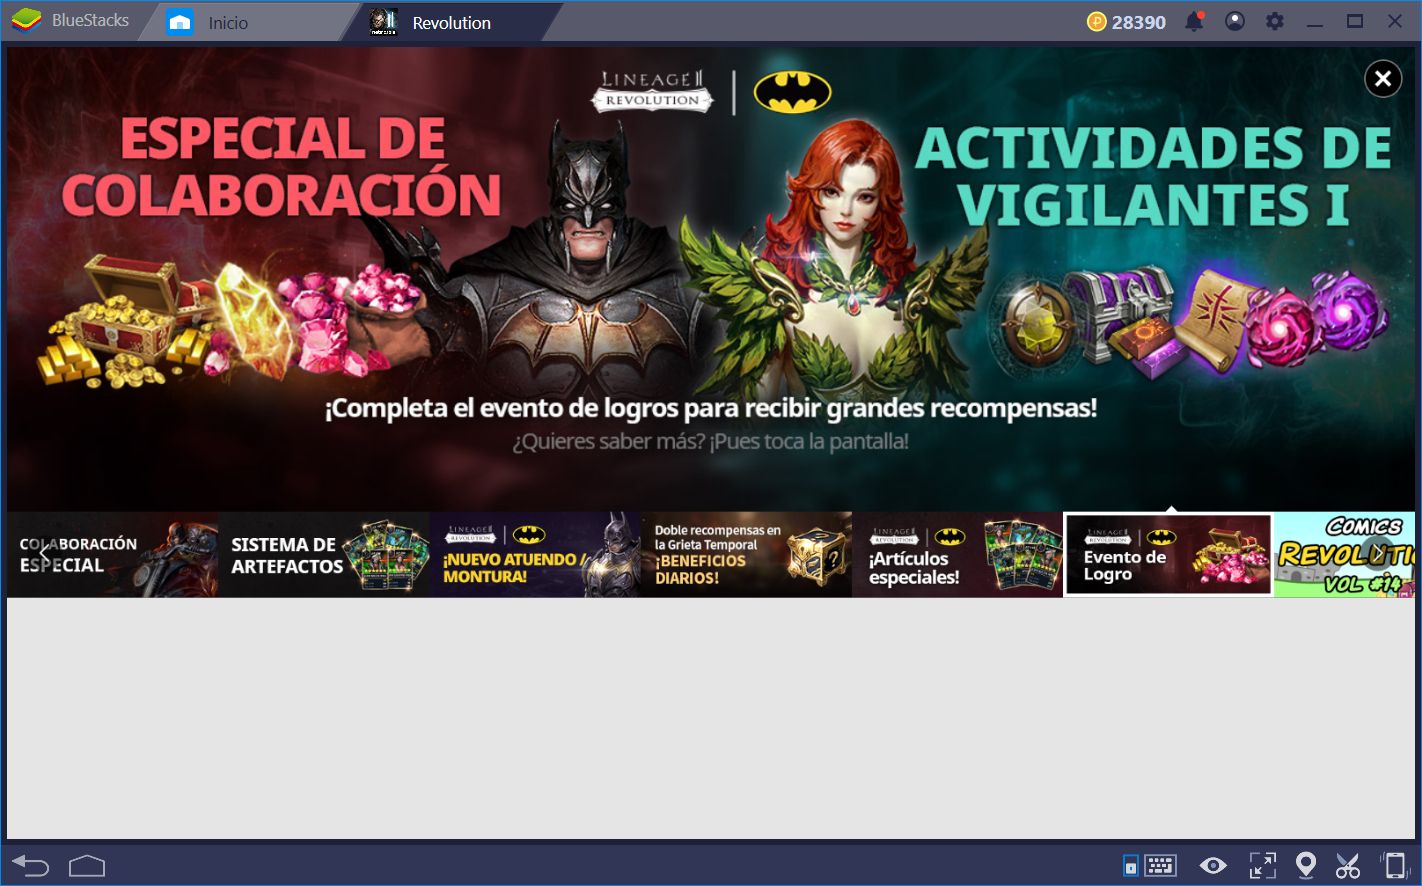Open the BlueStacks coins balance 28390
This screenshot has width=1422, height=886.
[x=1126, y=22]
